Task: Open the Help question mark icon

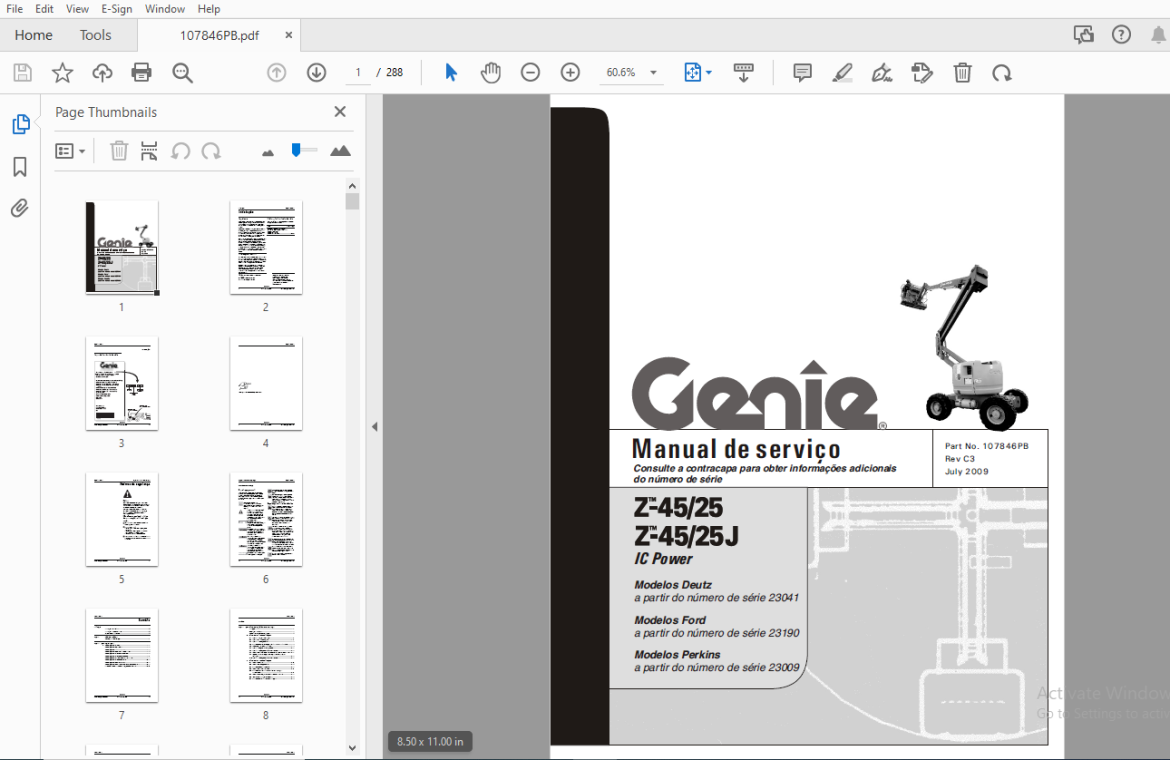Action: pos(1121,34)
